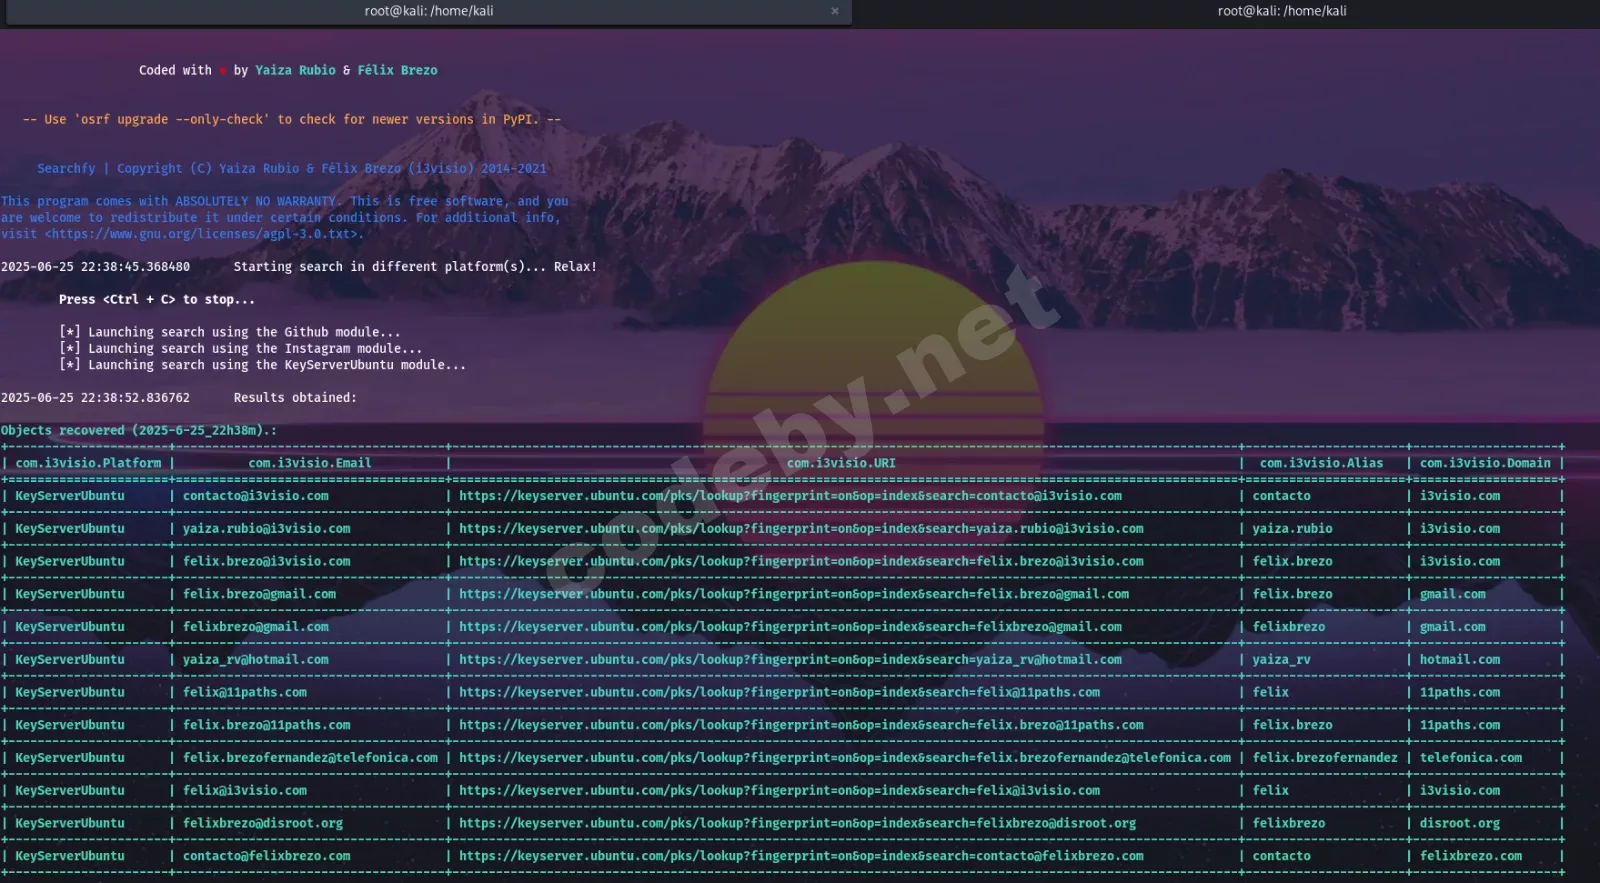Select email cell felix.brezo@11paths.com
Screen dimensions: 1600x883
click(x=266, y=725)
